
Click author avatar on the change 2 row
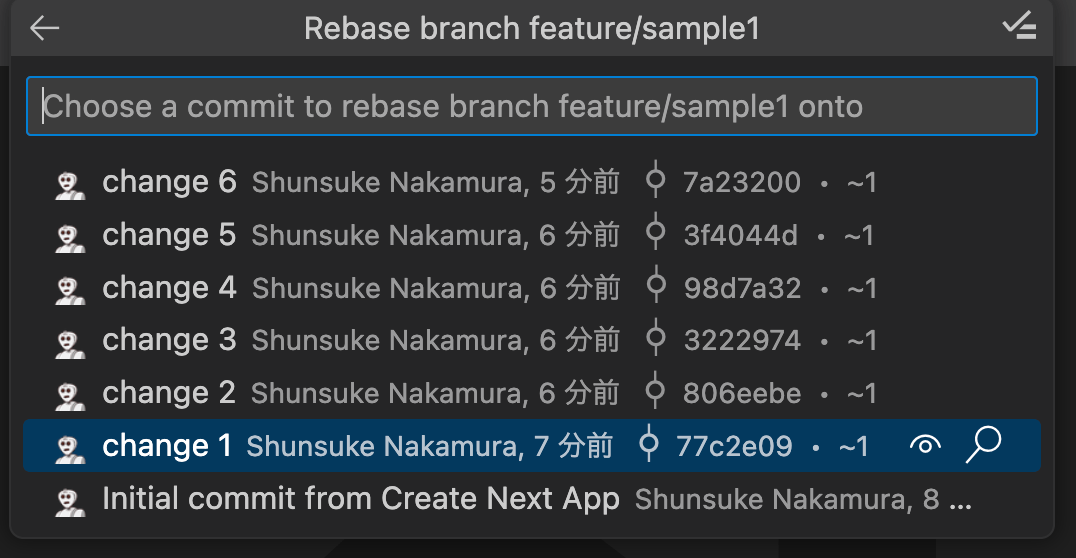pyautogui.click(x=70, y=396)
